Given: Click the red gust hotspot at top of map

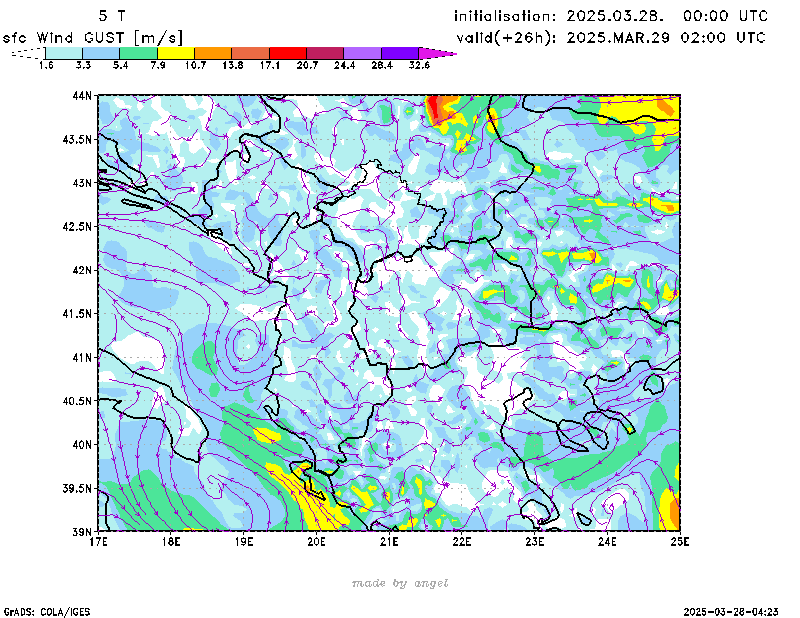Looking at the screenshot, I should click(x=438, y=105).
